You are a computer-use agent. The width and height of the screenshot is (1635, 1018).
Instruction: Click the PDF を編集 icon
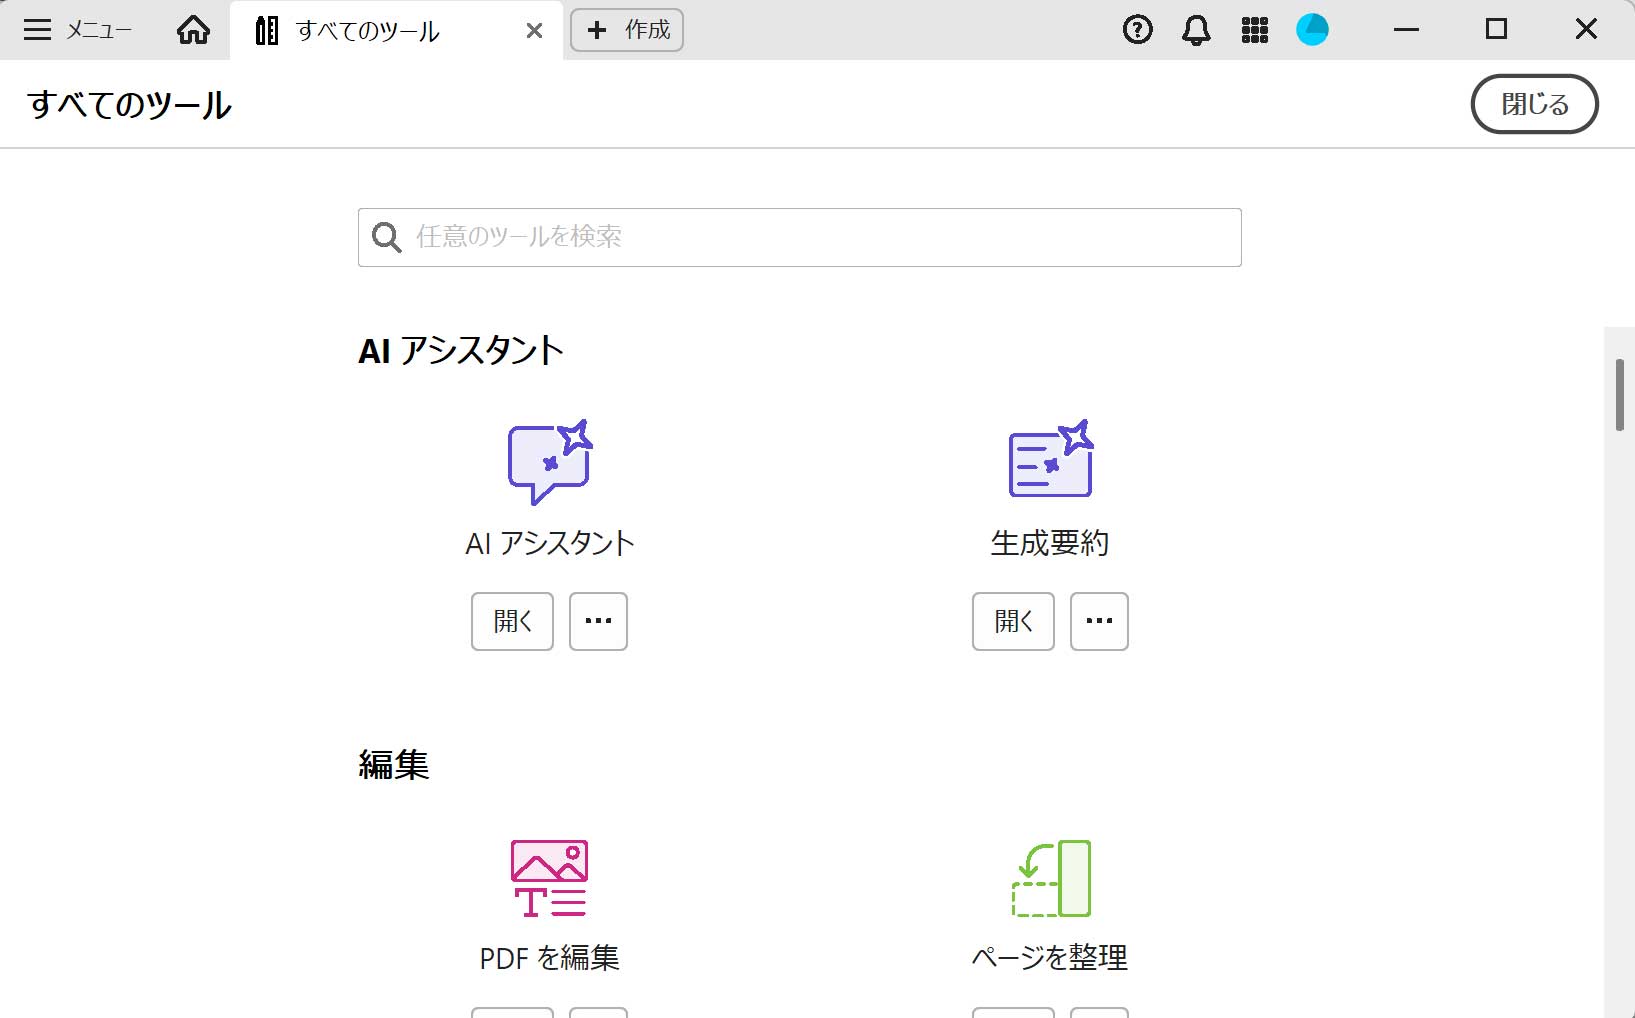point(549,878)
